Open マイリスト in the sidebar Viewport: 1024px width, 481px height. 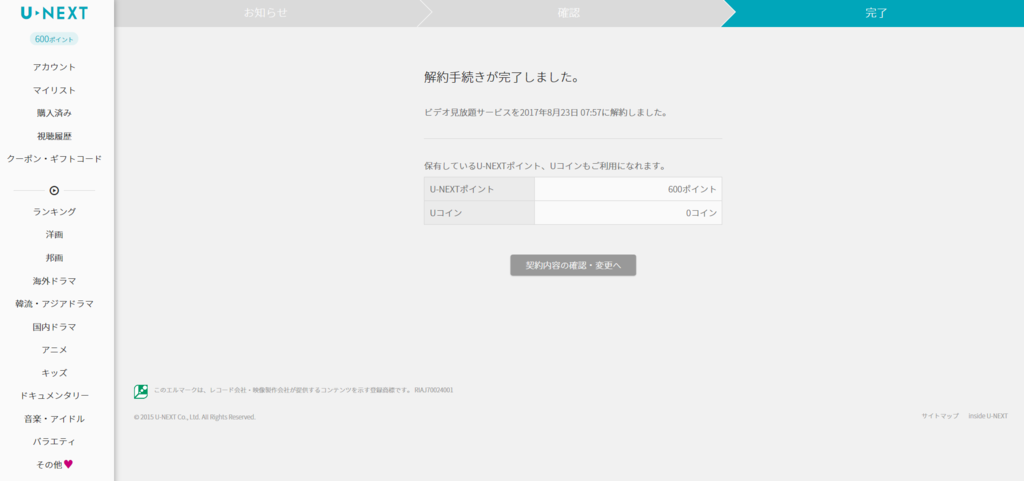coord(54,90)
